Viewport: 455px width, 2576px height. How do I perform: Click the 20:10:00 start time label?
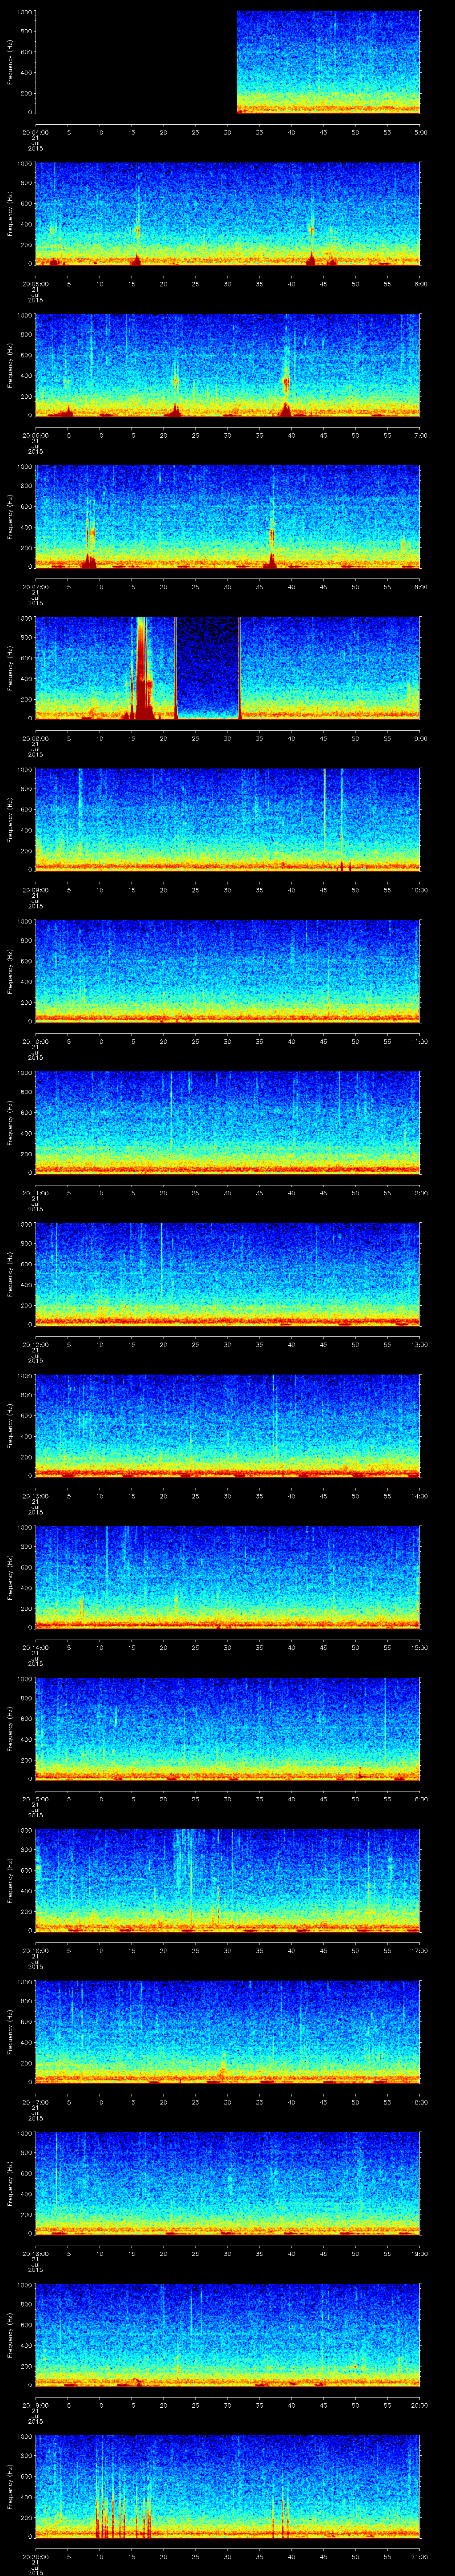[x=35, y=1041]
